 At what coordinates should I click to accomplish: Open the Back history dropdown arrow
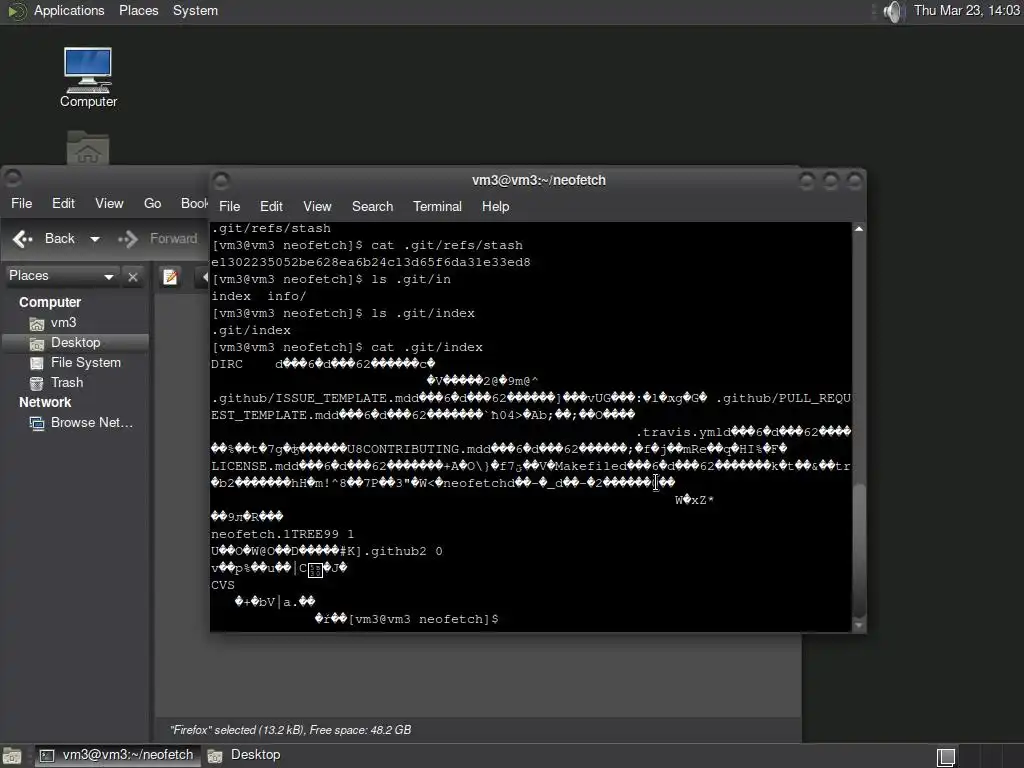click(95, 239)
